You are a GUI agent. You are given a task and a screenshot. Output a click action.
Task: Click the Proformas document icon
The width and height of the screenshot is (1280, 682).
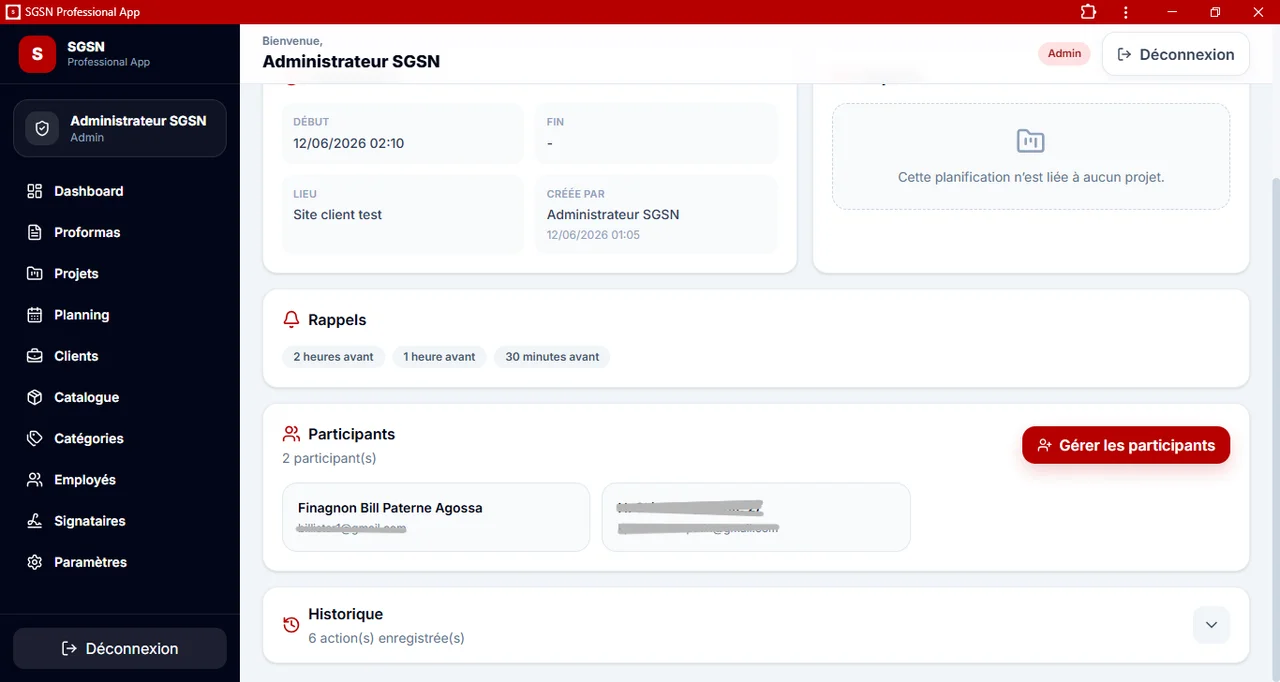click(x=35, y=232)
